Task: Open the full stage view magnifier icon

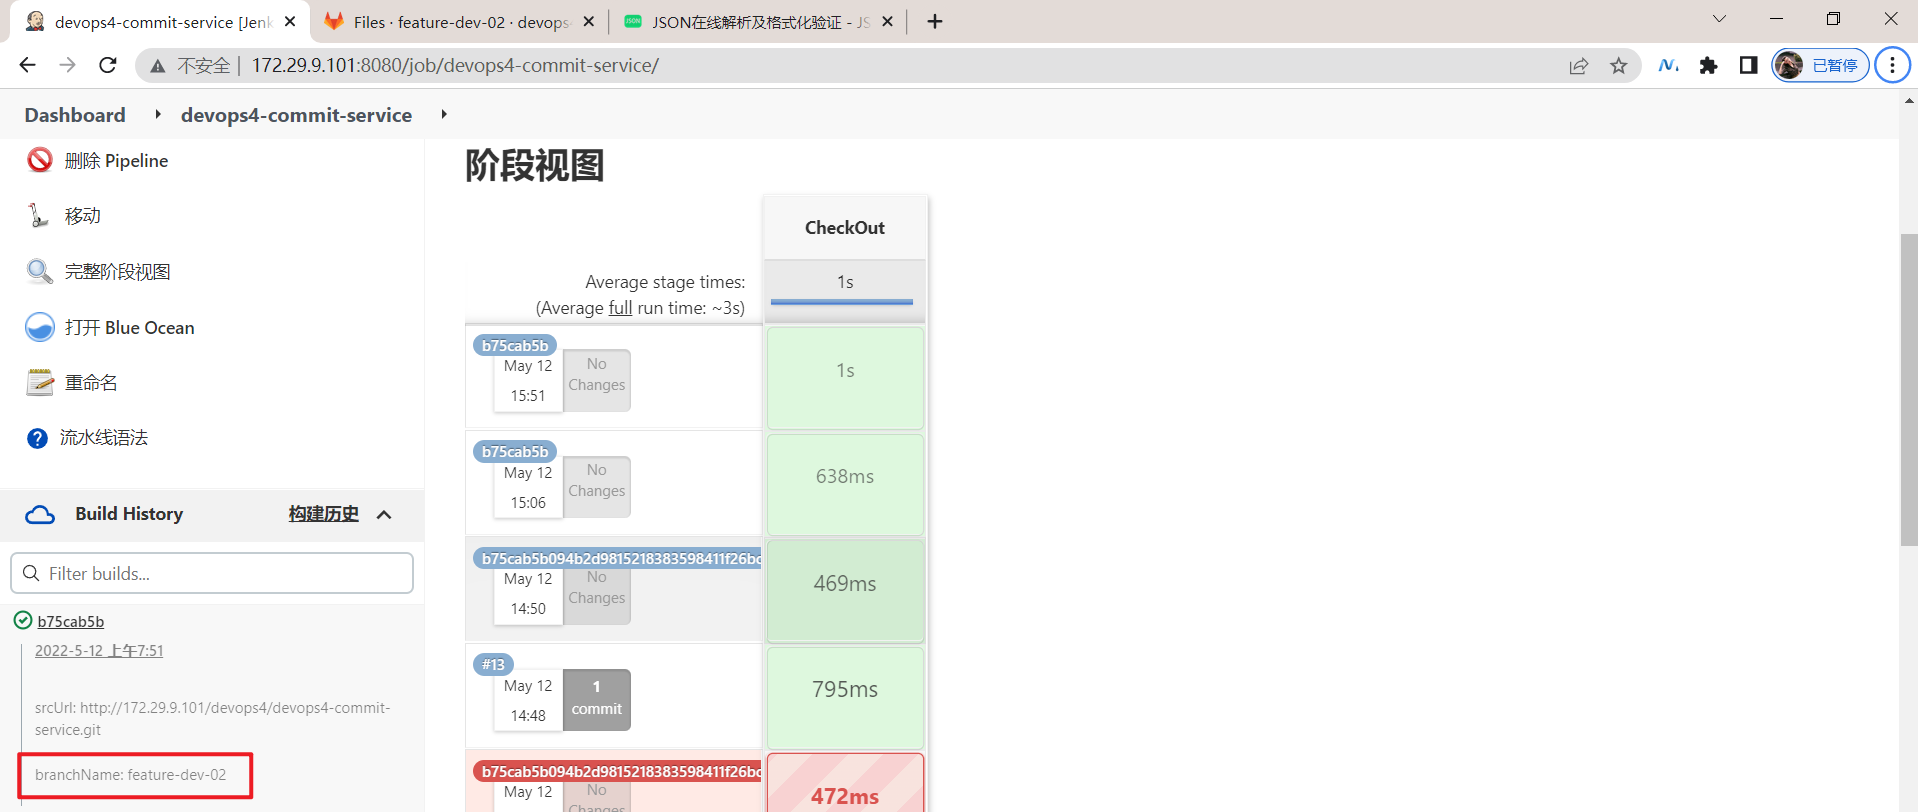Action: (40, 272)
